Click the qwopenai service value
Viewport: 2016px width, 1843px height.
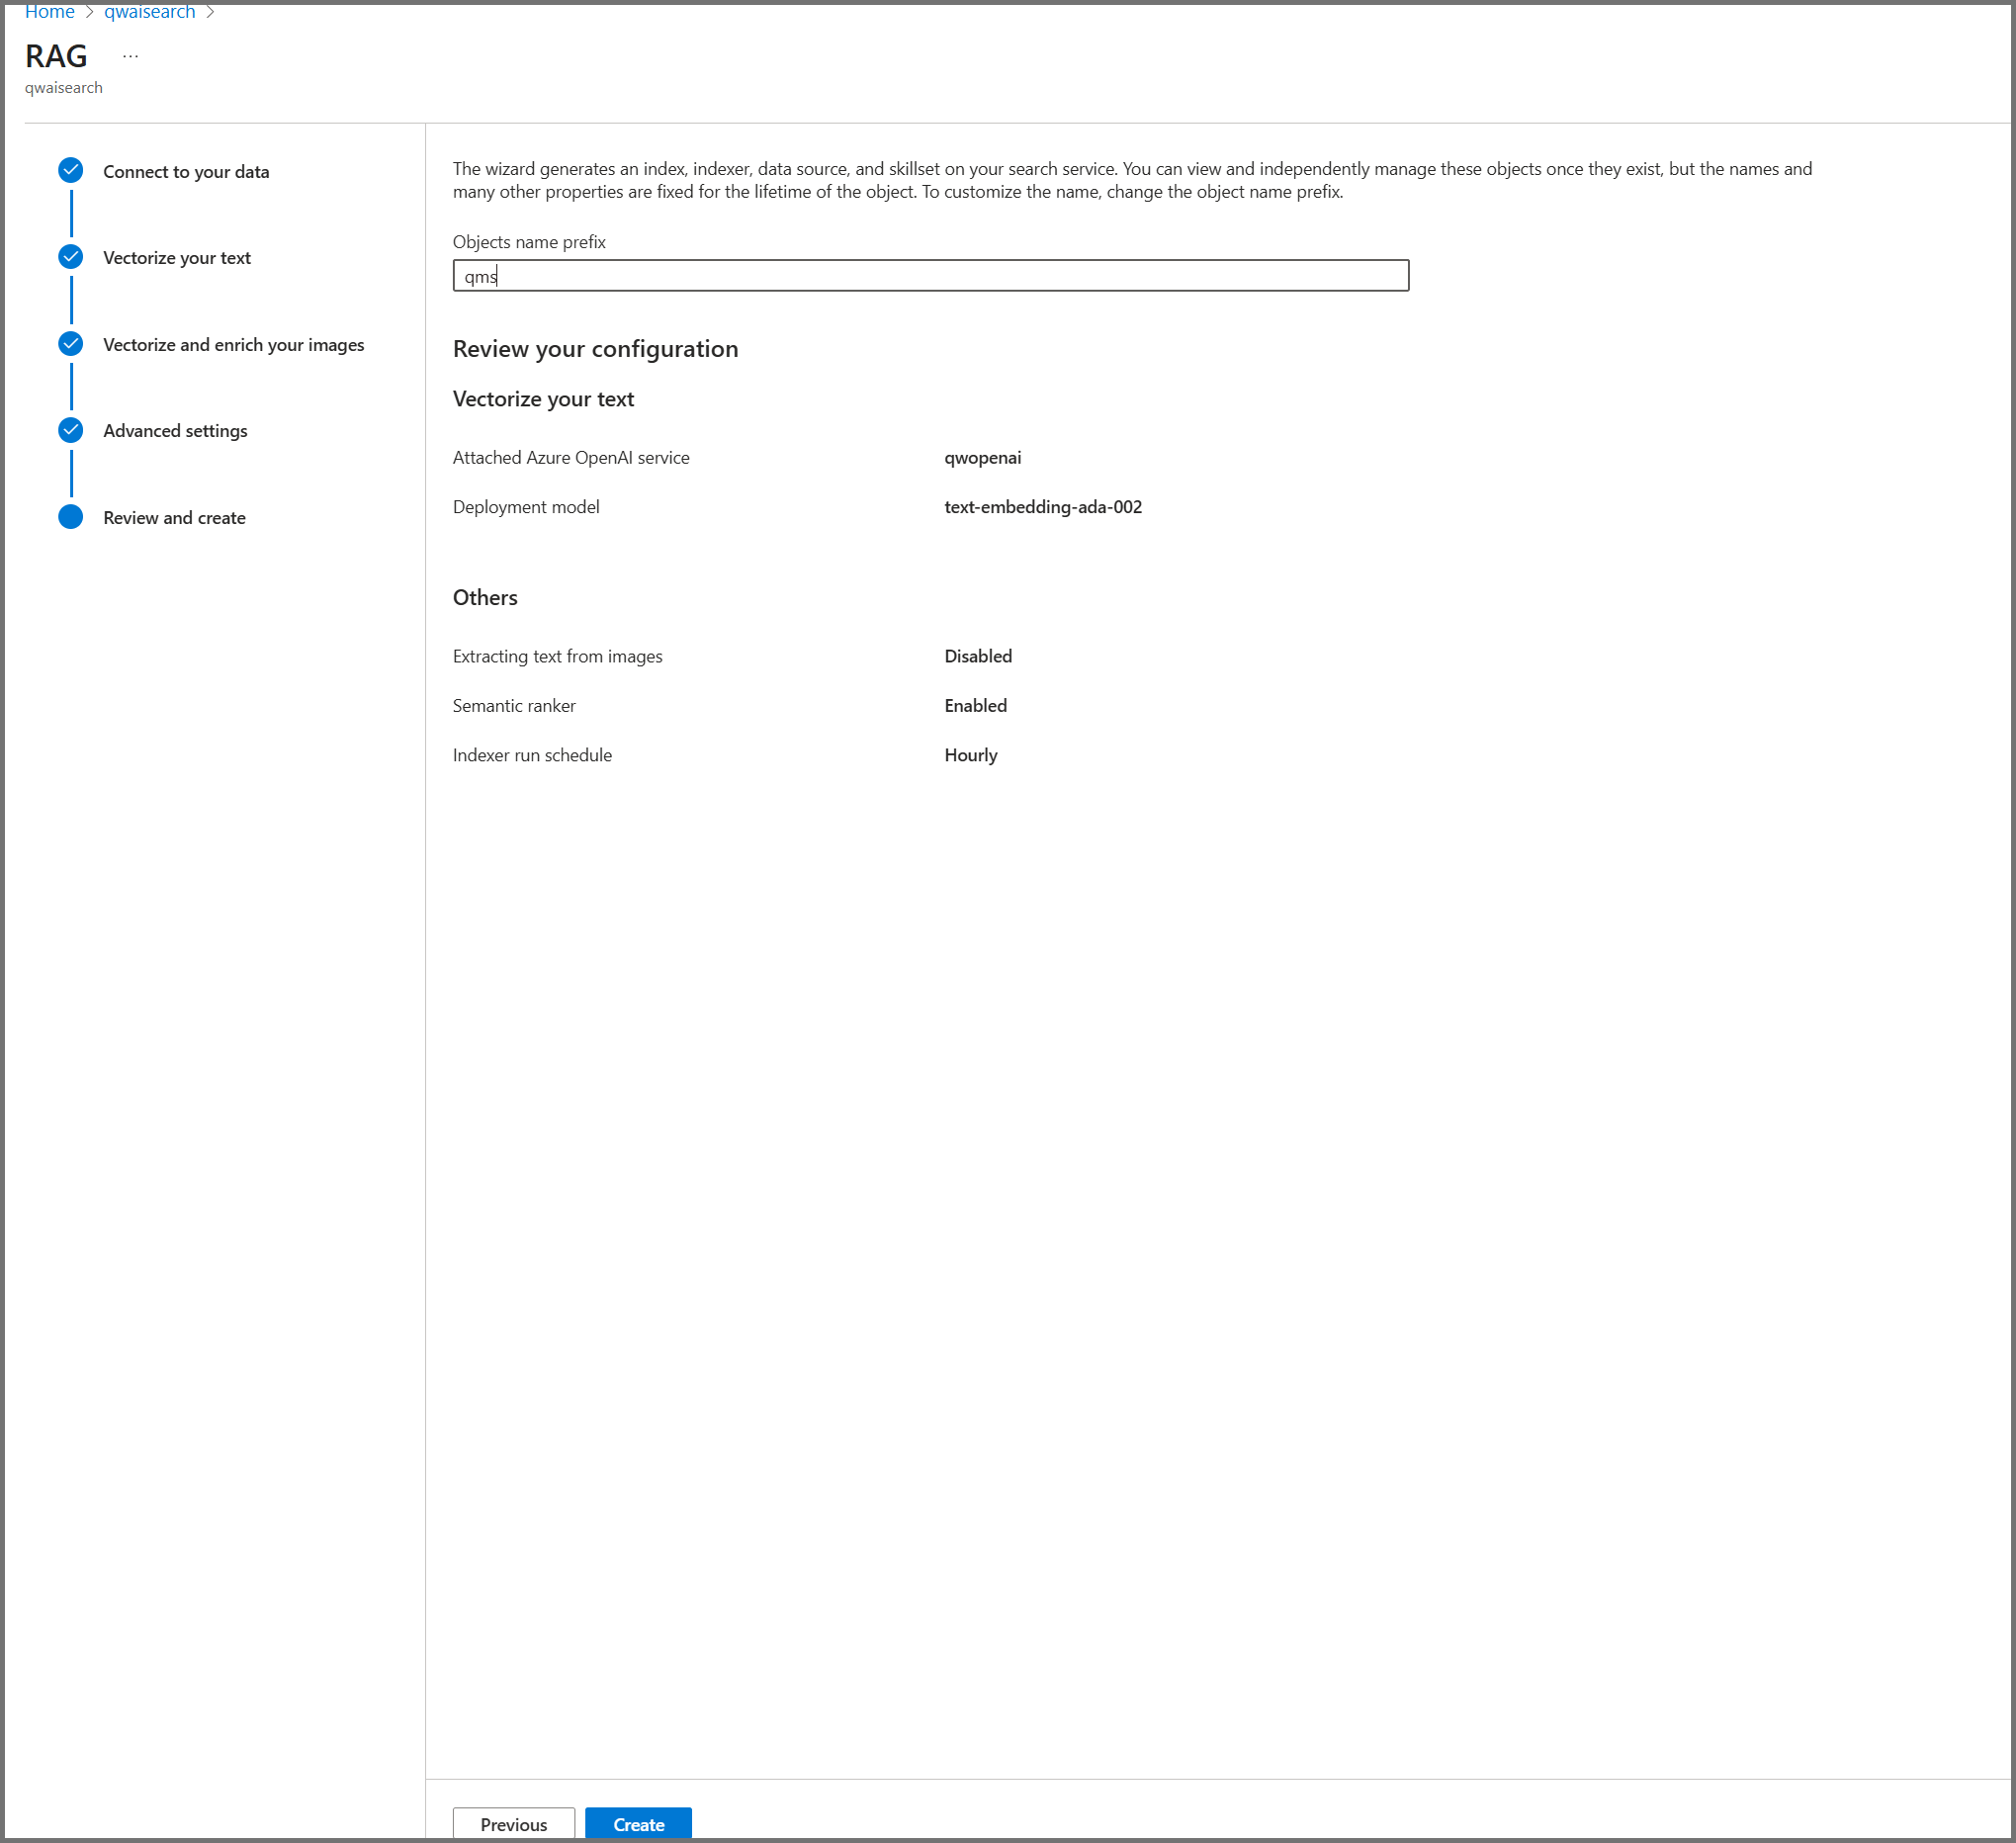pos(982,458)
